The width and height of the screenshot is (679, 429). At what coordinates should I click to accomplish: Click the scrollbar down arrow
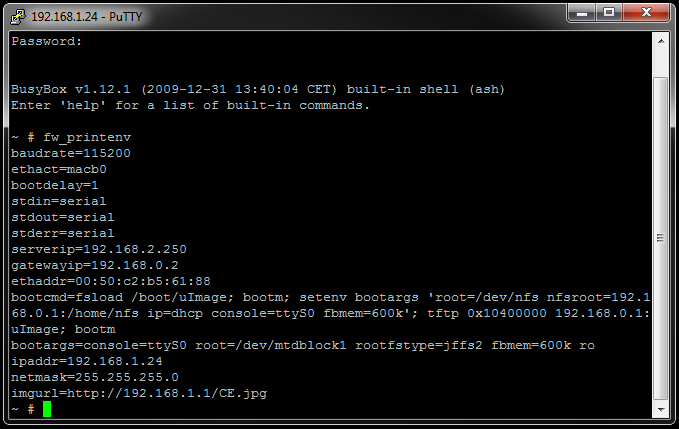click(660, 410)
